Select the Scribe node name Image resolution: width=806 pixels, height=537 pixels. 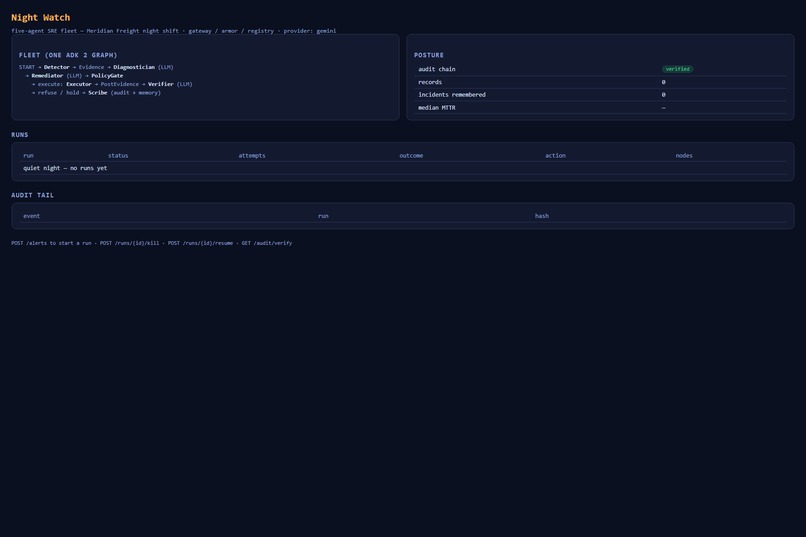[98, 93]
